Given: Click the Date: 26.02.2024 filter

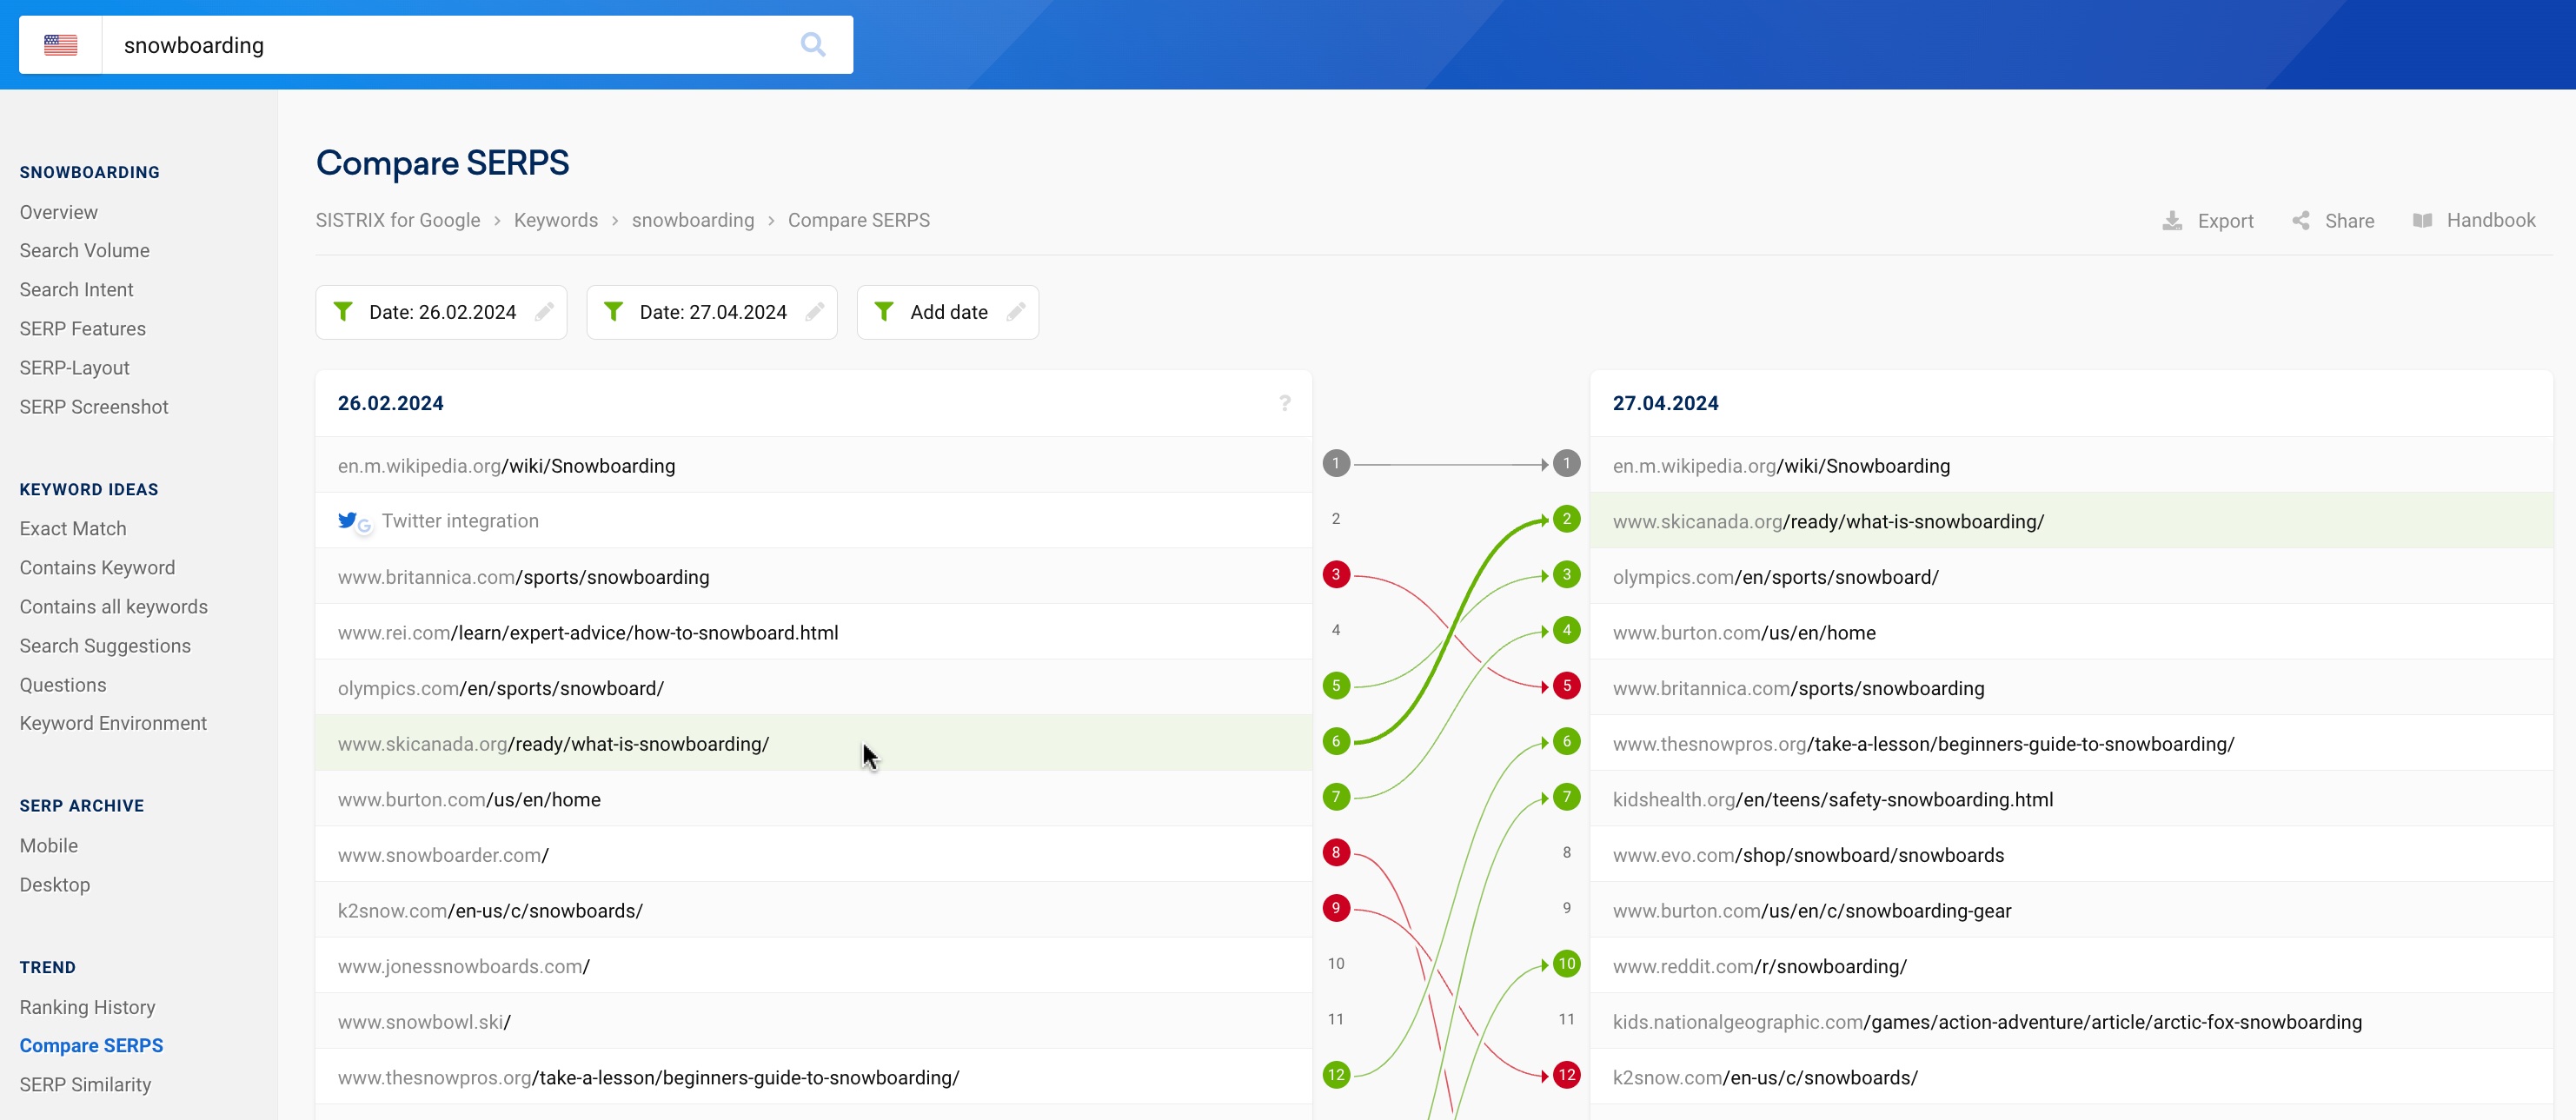Looking at the screenshot, I should pyautogui.click(x=441, y=312).
